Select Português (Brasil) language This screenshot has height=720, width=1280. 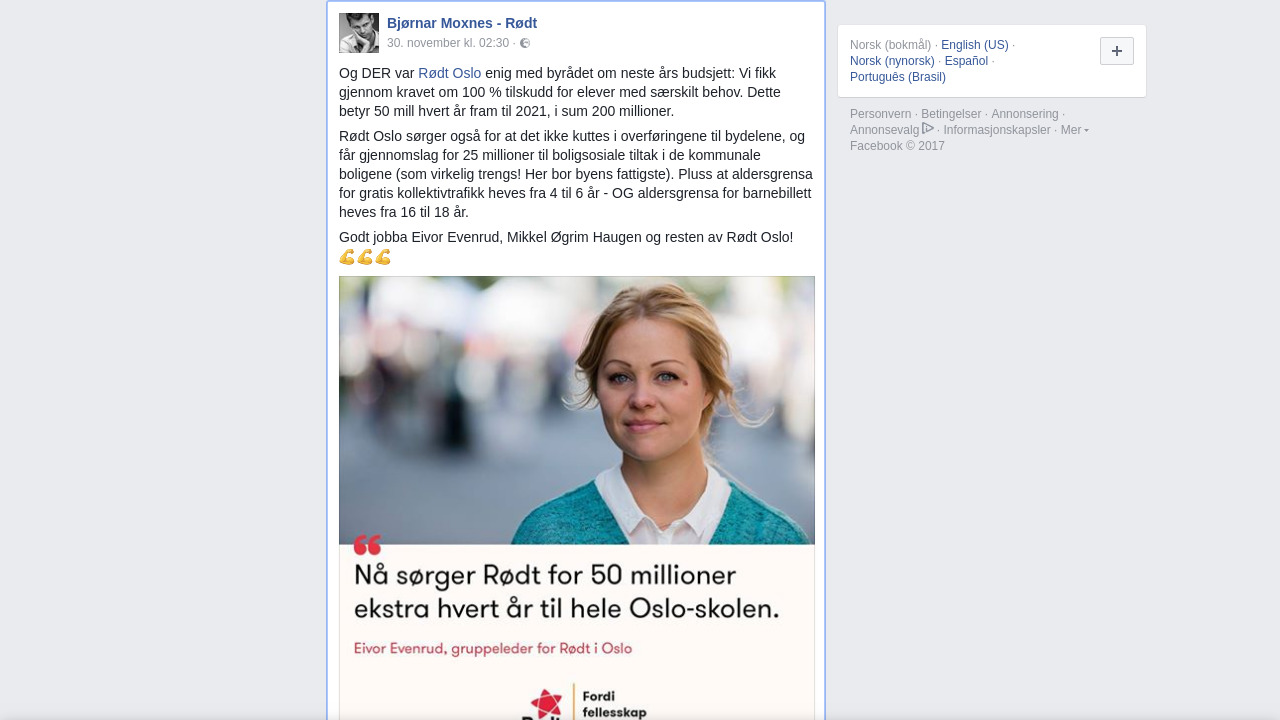(898, 77)
